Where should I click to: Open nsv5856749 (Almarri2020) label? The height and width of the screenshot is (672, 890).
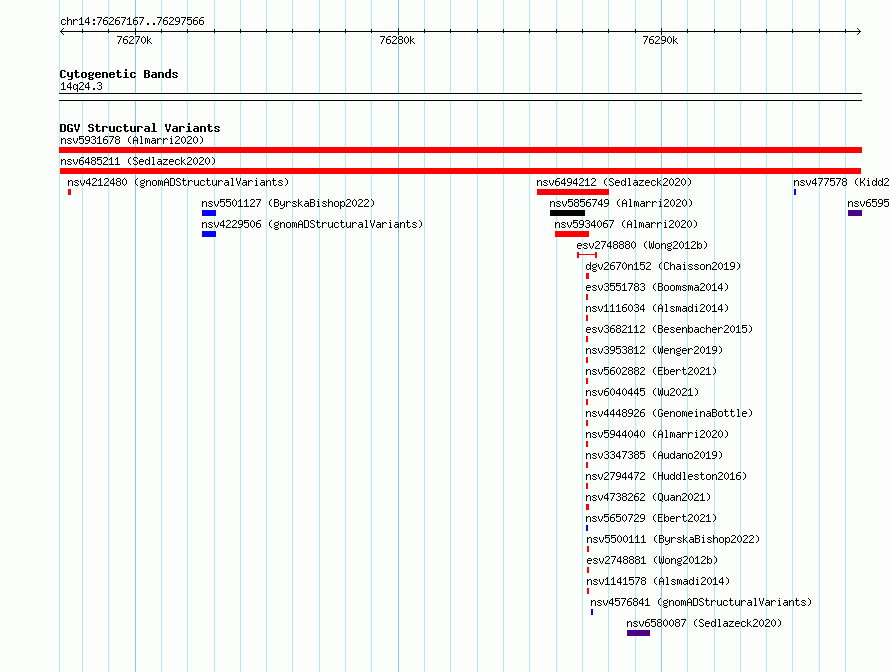tap(621, 203)
